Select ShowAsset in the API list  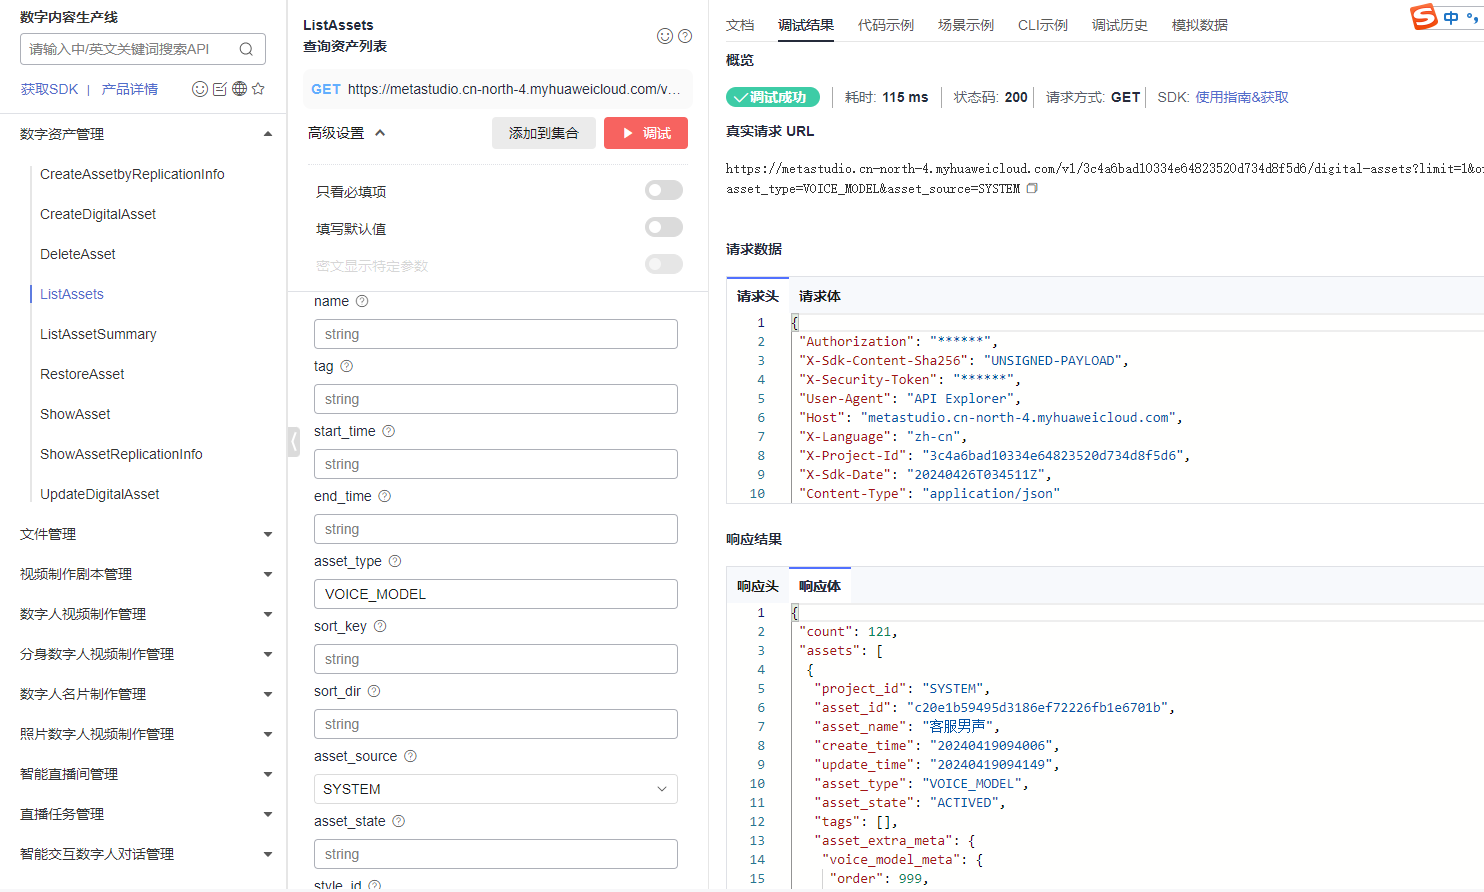[x=75, y=414]
